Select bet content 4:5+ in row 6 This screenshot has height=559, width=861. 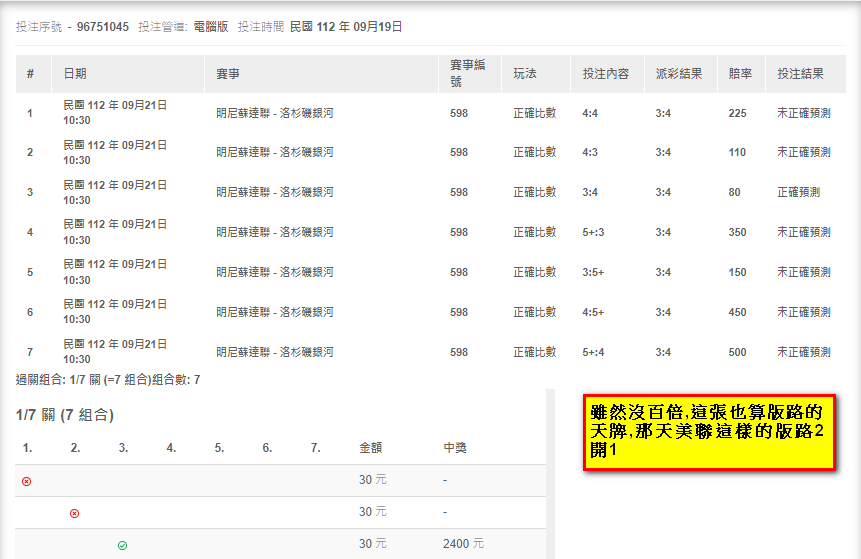593,312
